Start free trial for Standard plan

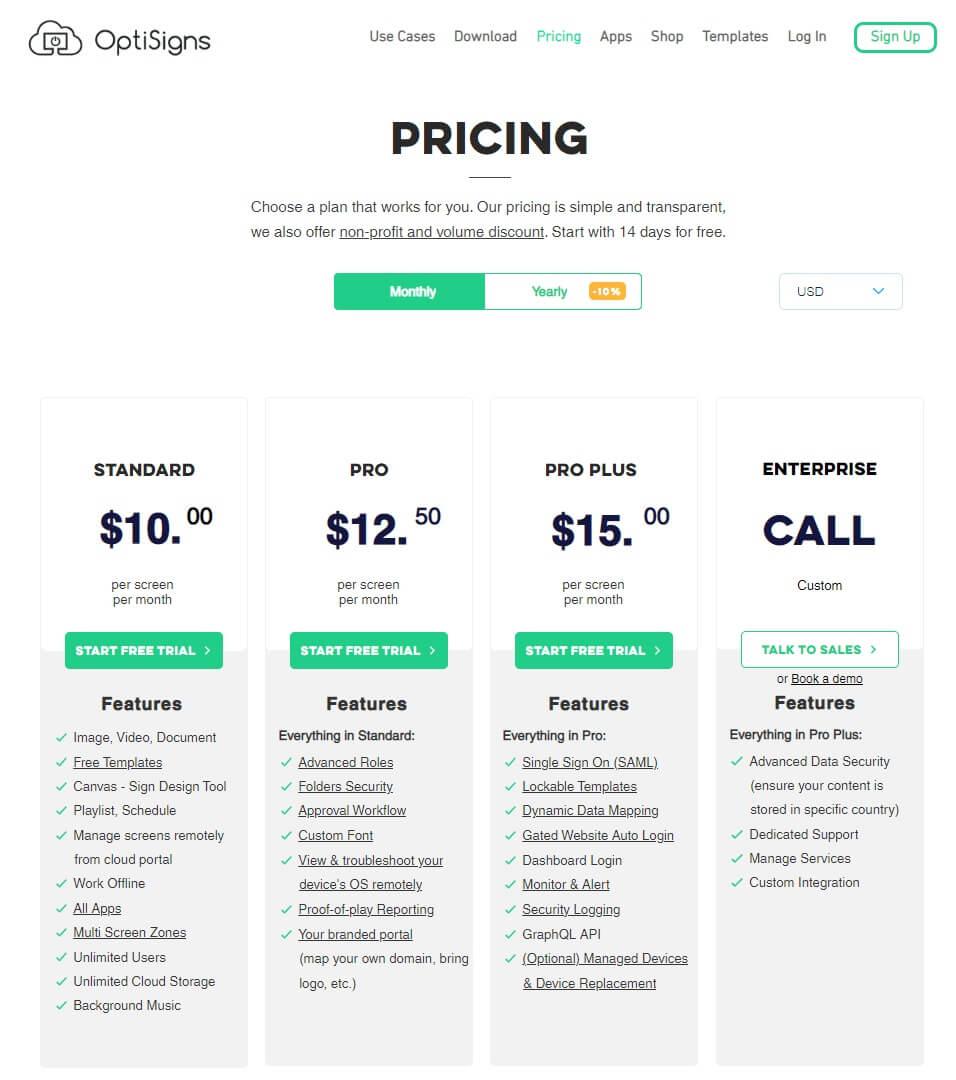[143, 650]
